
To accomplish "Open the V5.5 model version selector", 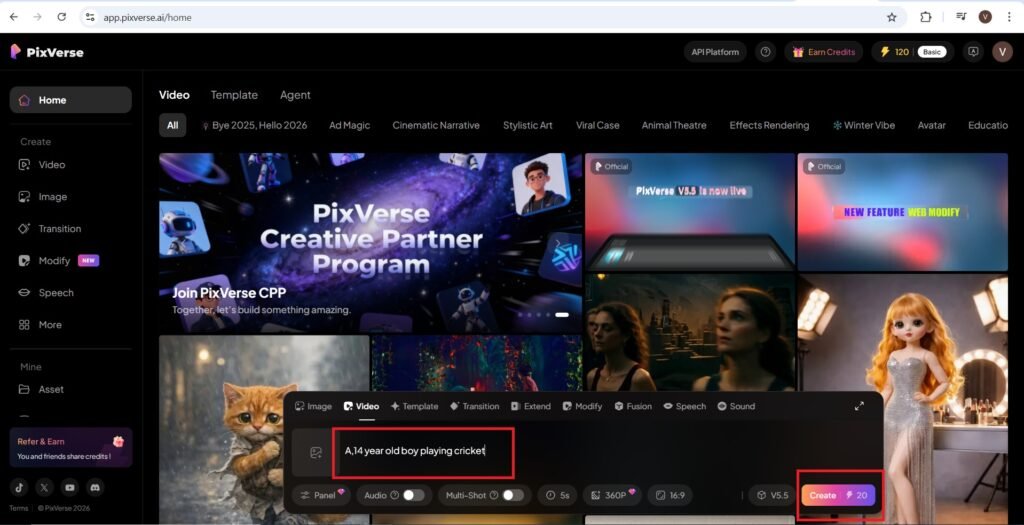I will point(772,495).
